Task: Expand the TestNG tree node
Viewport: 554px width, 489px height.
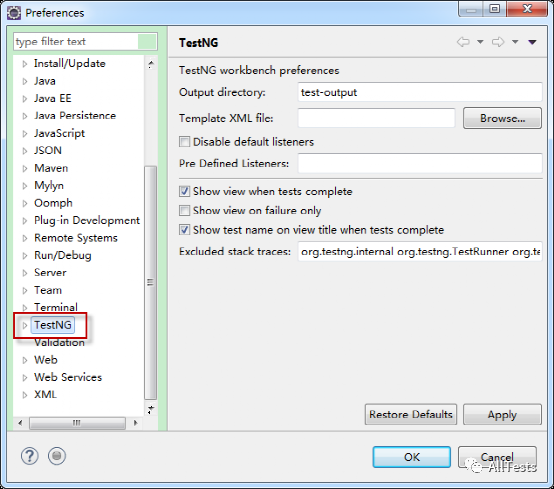Action: 25,325
